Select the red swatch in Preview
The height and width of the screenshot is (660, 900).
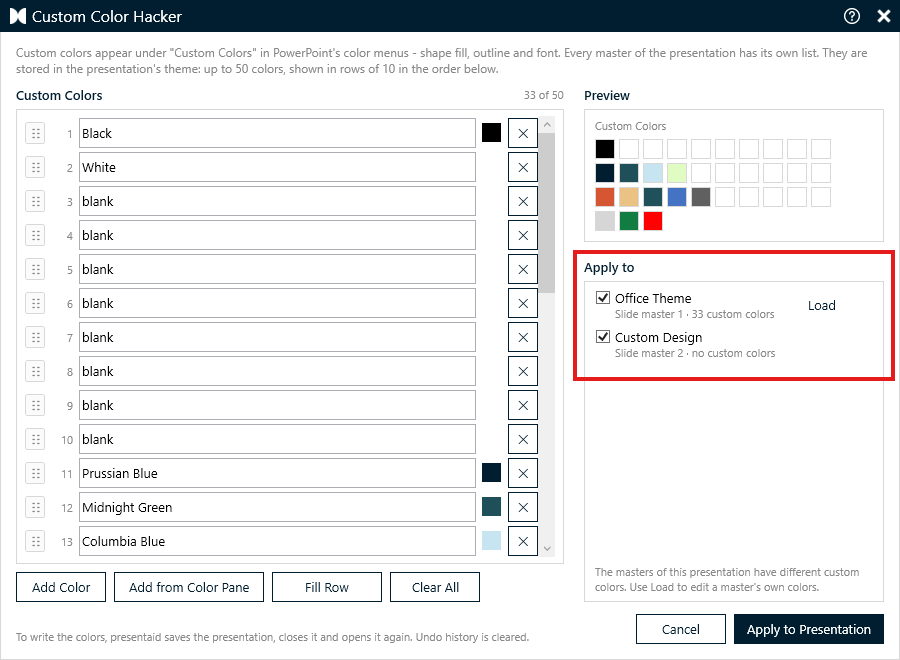[653, 221]
